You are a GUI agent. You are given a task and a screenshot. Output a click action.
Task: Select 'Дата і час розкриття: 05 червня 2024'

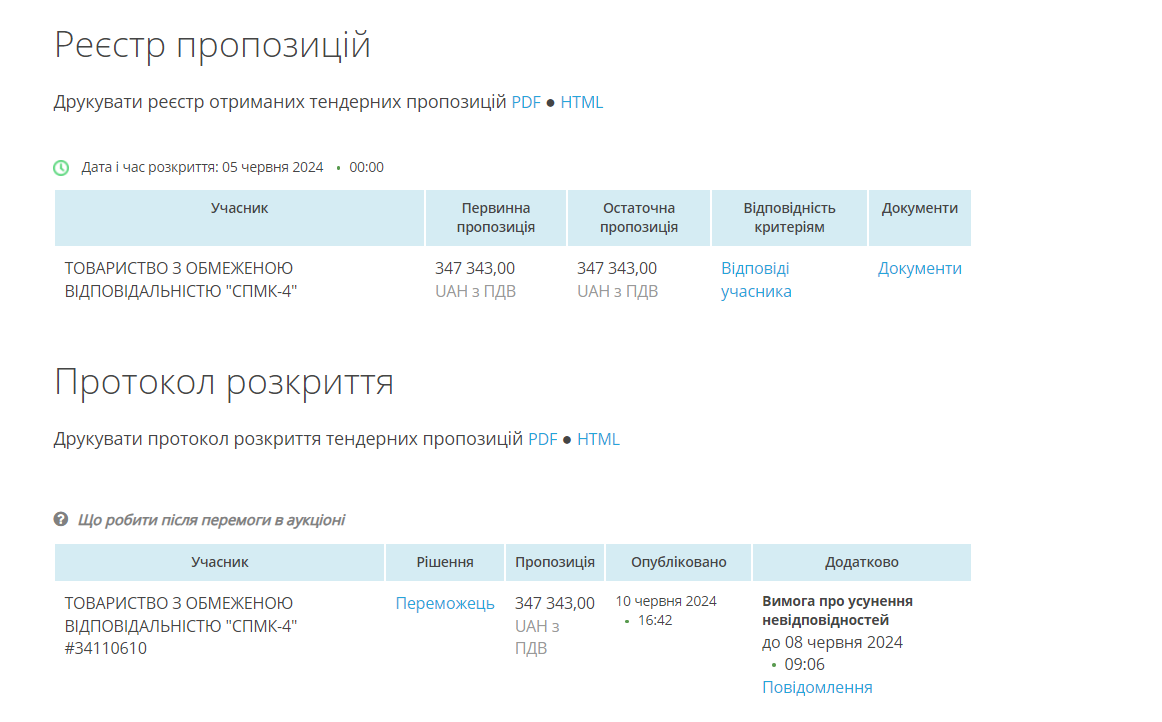pyautogui.click(x=202, y=168)
